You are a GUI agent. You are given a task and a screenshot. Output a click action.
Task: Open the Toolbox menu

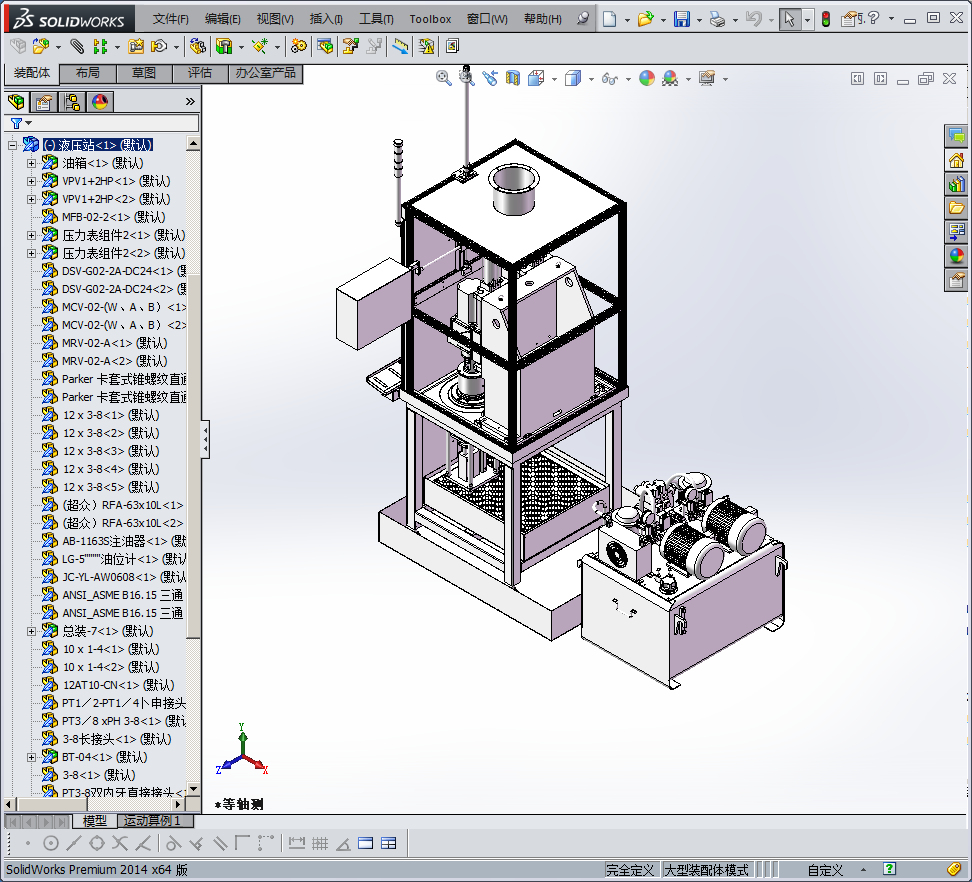pyautogui.click(x=430, y=19)
